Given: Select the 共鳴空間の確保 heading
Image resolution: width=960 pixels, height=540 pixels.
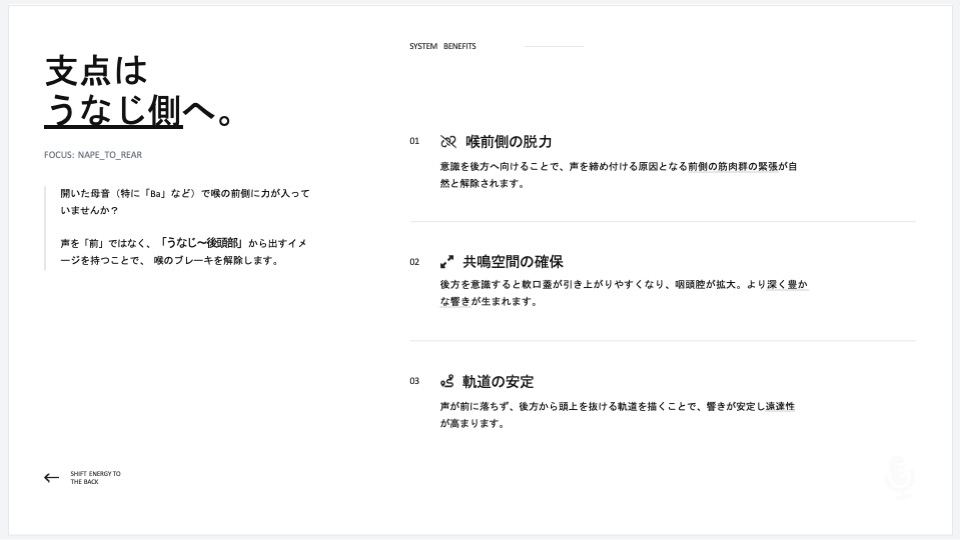Looking at the screenshot, I should click(513, 262).
